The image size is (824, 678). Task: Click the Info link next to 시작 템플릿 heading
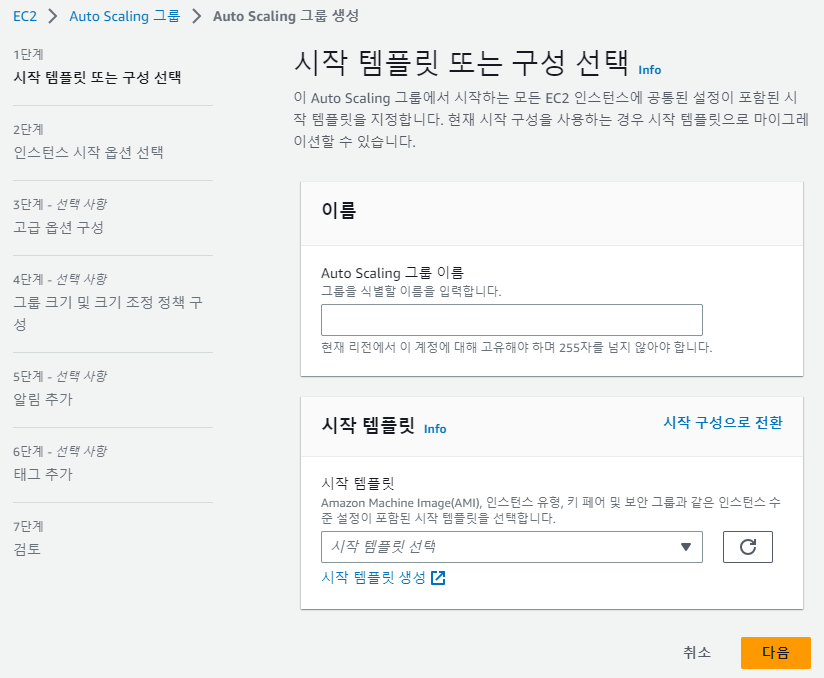(x=435, y=429)
